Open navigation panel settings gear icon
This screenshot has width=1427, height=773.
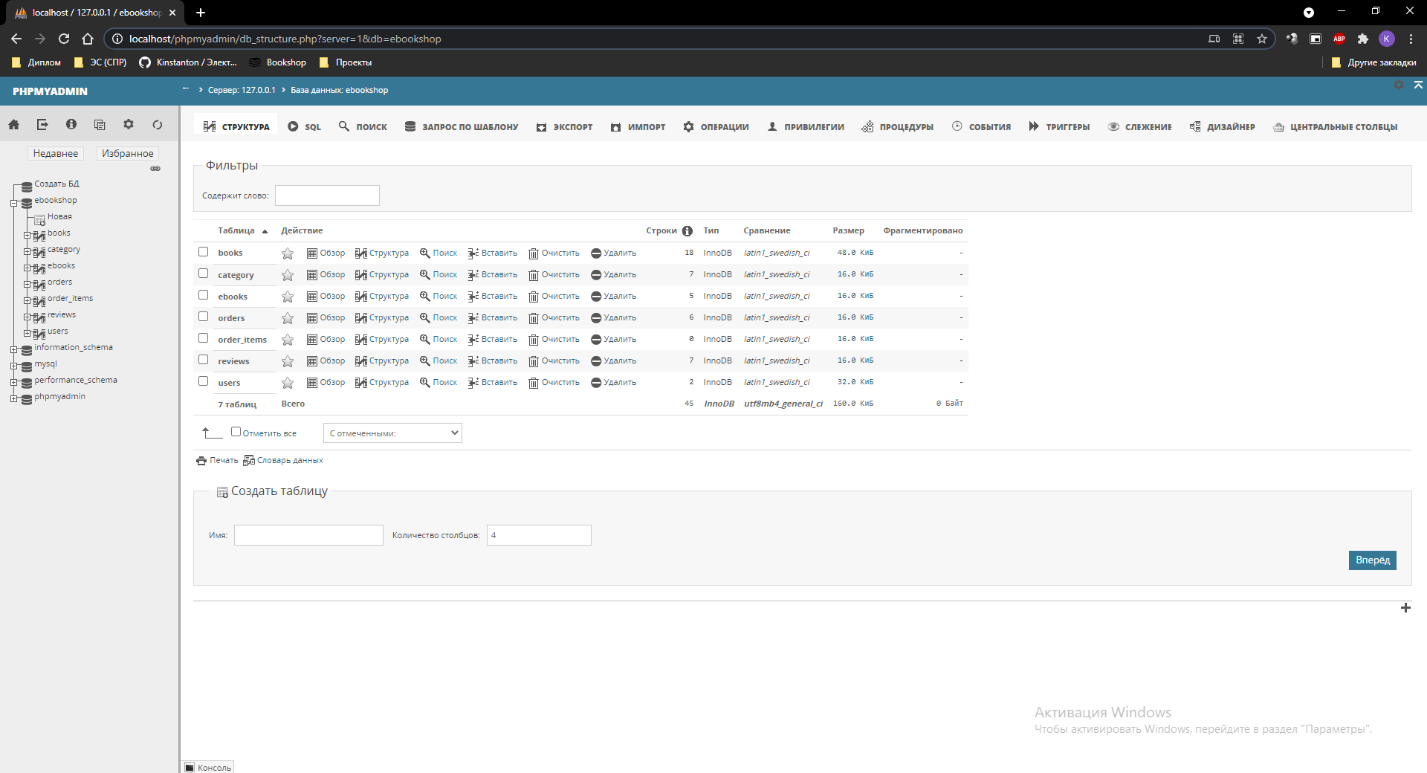click(x=128, y=125)
